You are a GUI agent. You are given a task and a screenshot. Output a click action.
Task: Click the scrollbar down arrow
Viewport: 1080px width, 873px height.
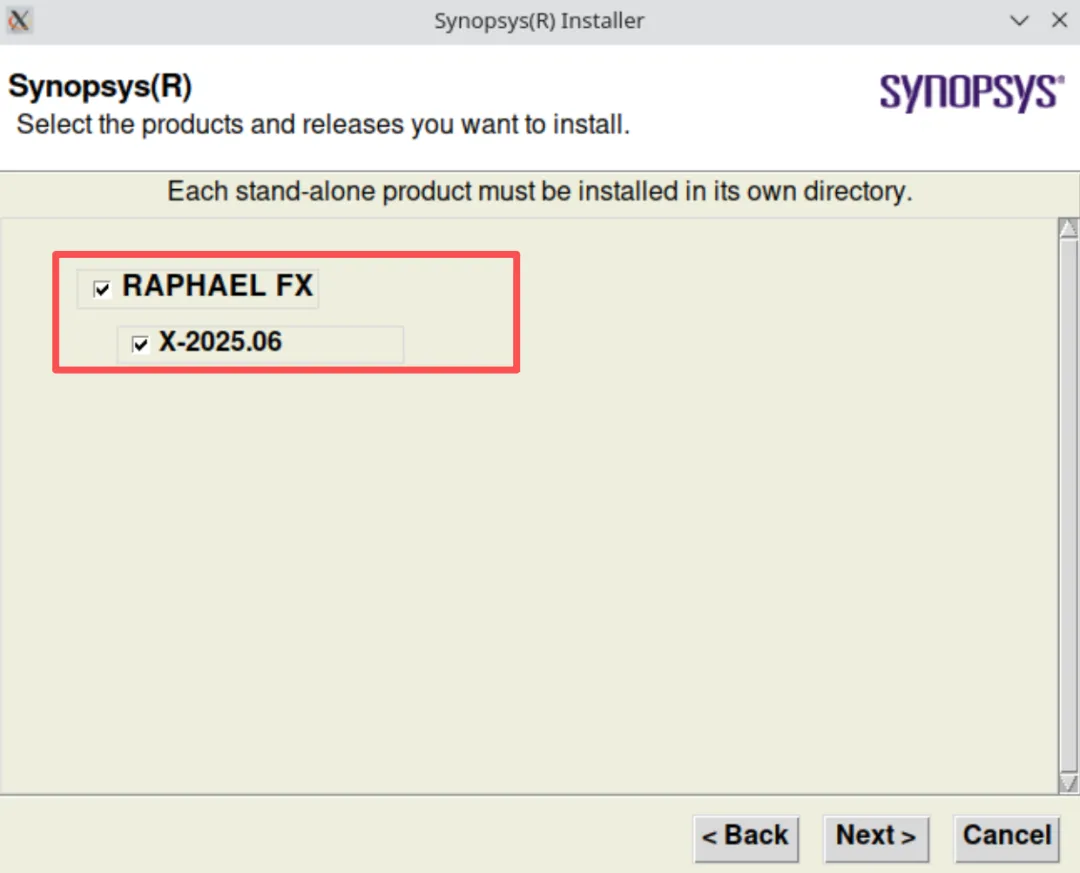pos(1068,783)
